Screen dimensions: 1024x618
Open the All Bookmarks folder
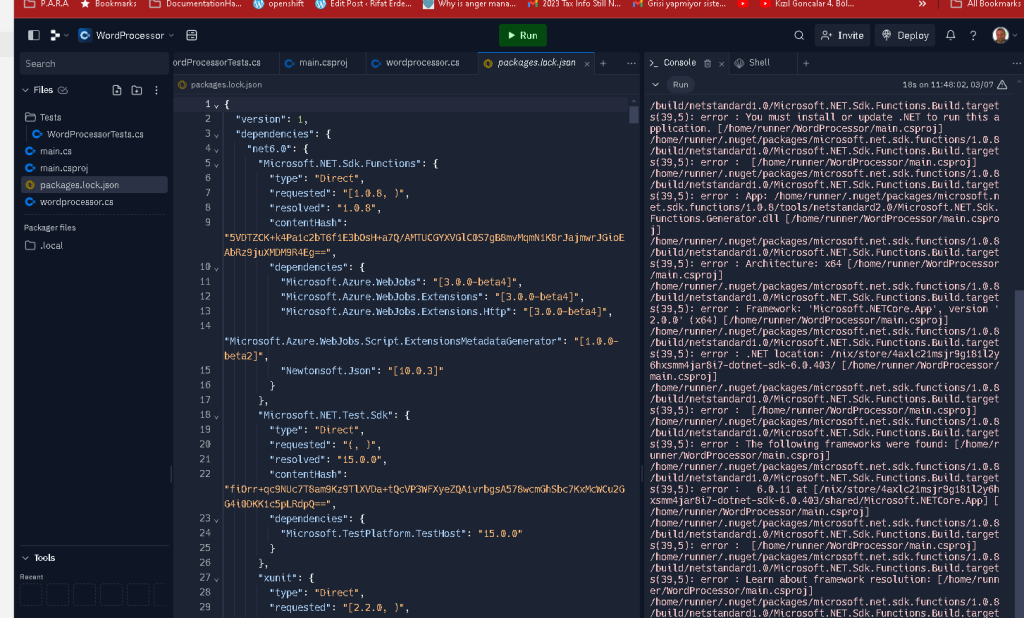point(986,4)
